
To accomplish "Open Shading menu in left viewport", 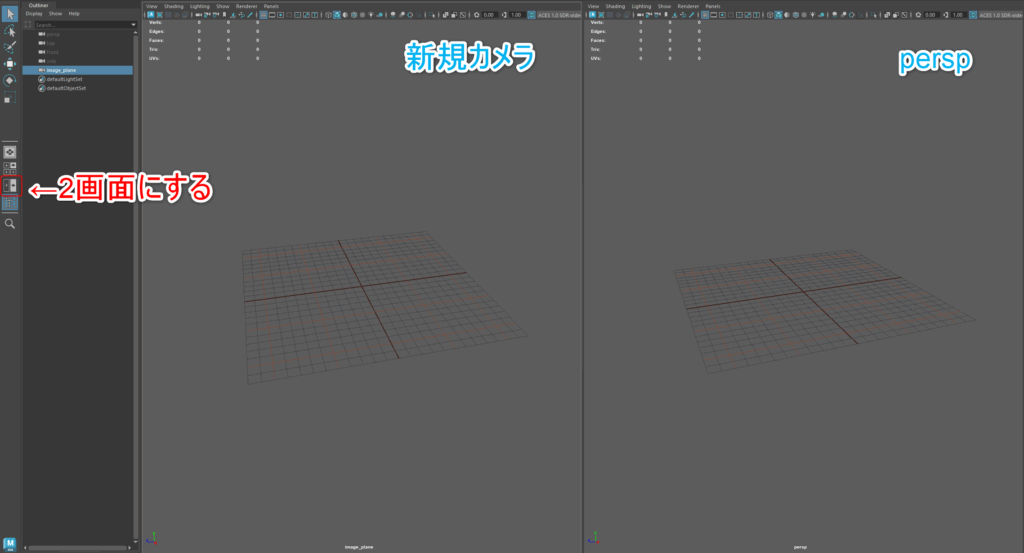I will pyautogui.click(x=174, y=6).
